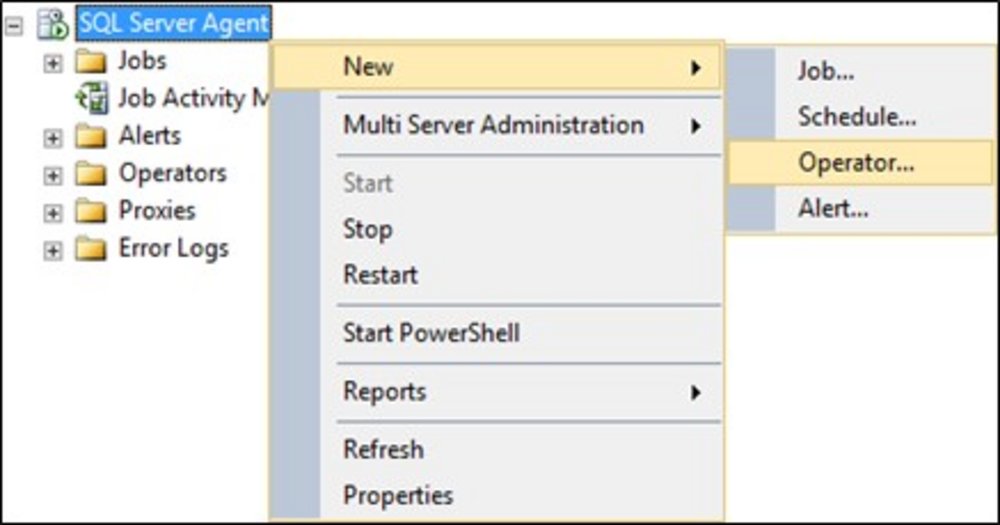Screen dimensions: 1000x525
Task: Click the Job Activity Monitor icon
Action: [92, 99]
